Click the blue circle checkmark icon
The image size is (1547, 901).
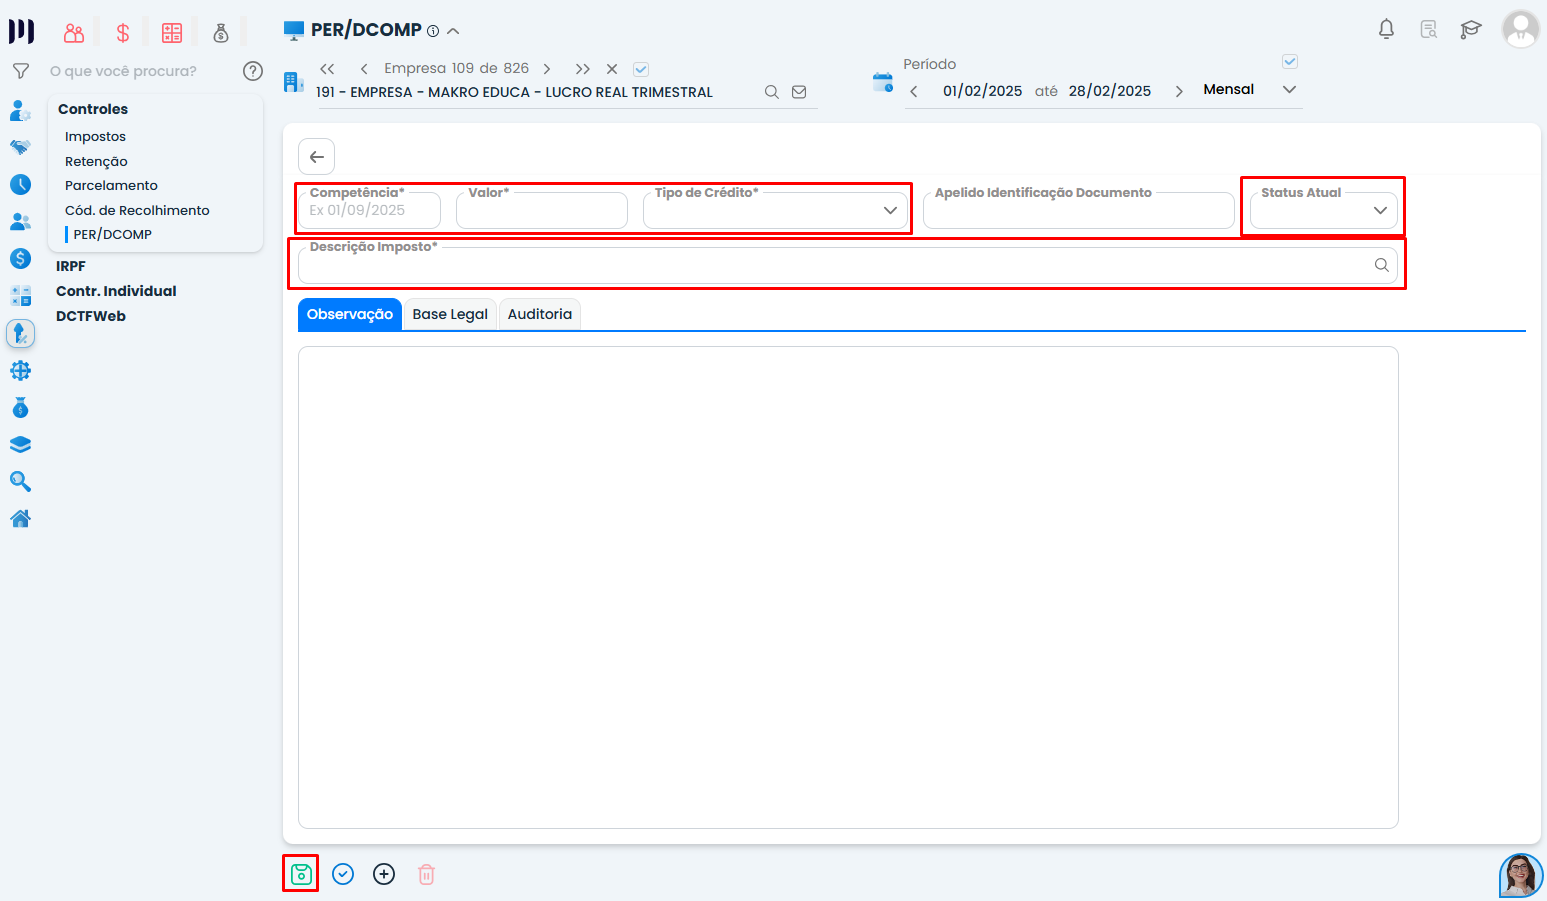click(x=343, y=874)
